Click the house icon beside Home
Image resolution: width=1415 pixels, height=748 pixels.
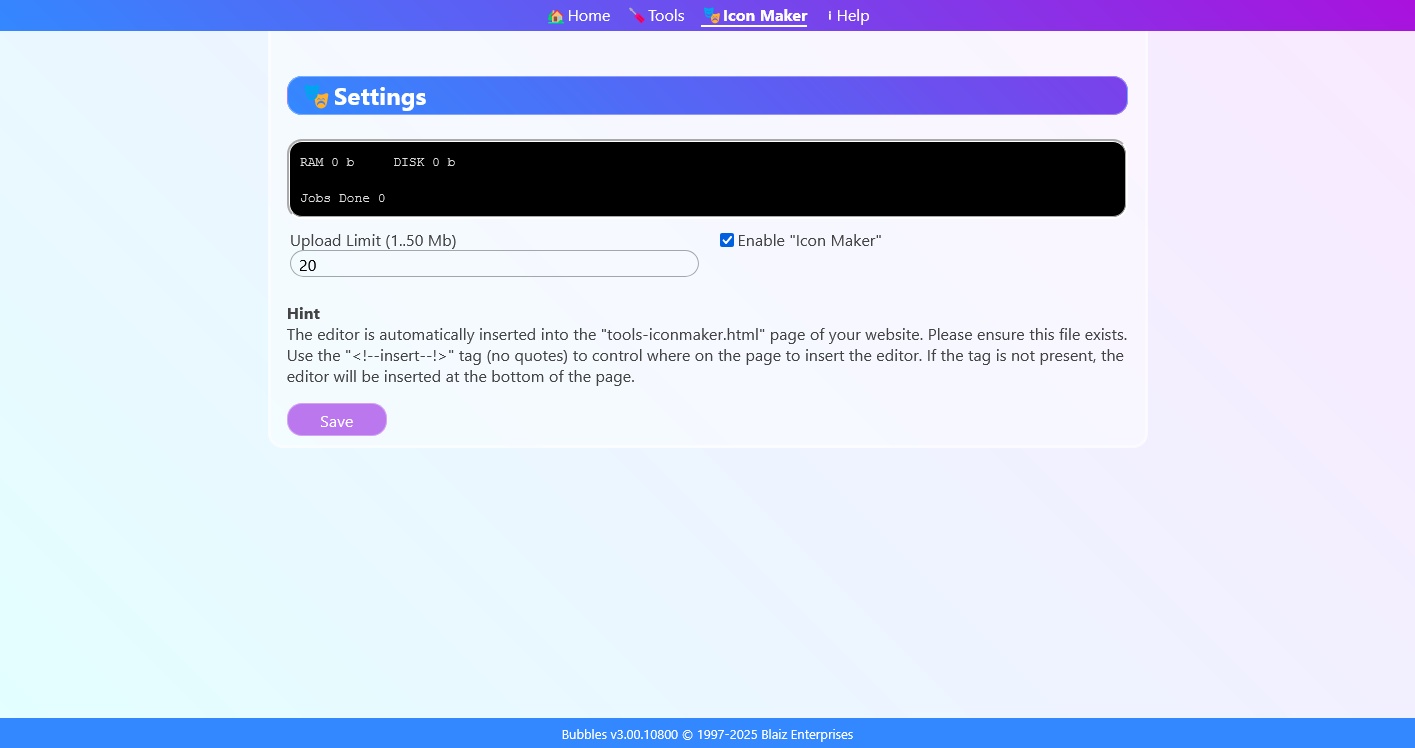tap(556, 16)
